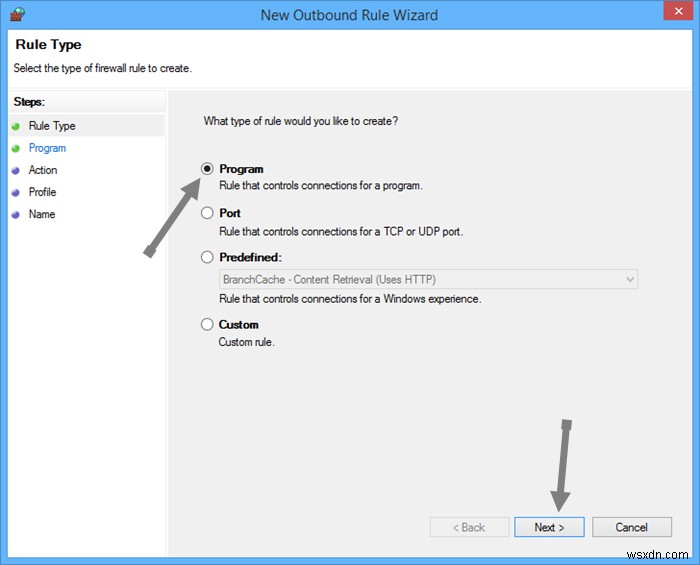Image resolution: width=700 pixels, height=565 pixels.
Task: Close the New Outbound Rule Wizard window
Action: 678,11
